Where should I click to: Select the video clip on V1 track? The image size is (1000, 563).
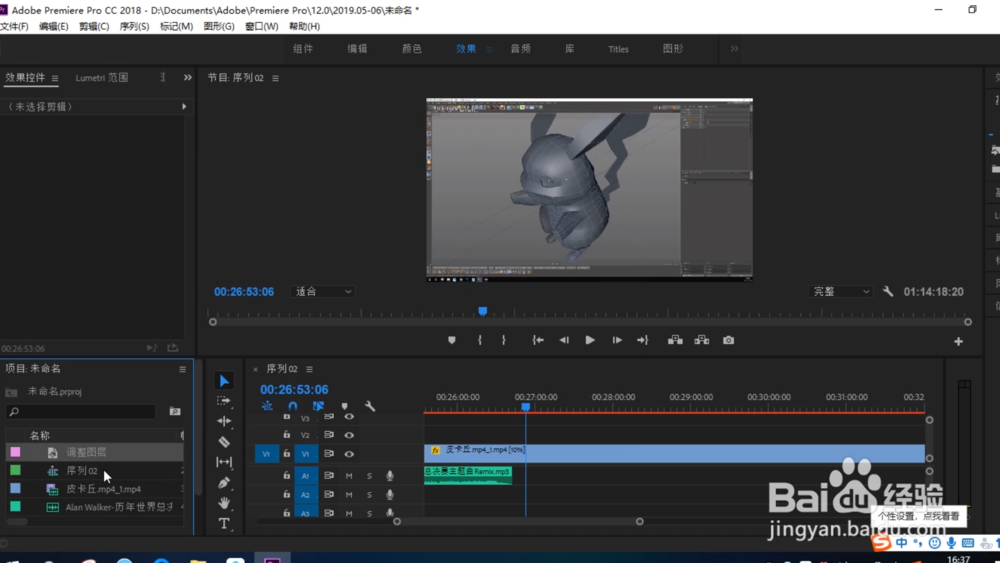point(674,453)
